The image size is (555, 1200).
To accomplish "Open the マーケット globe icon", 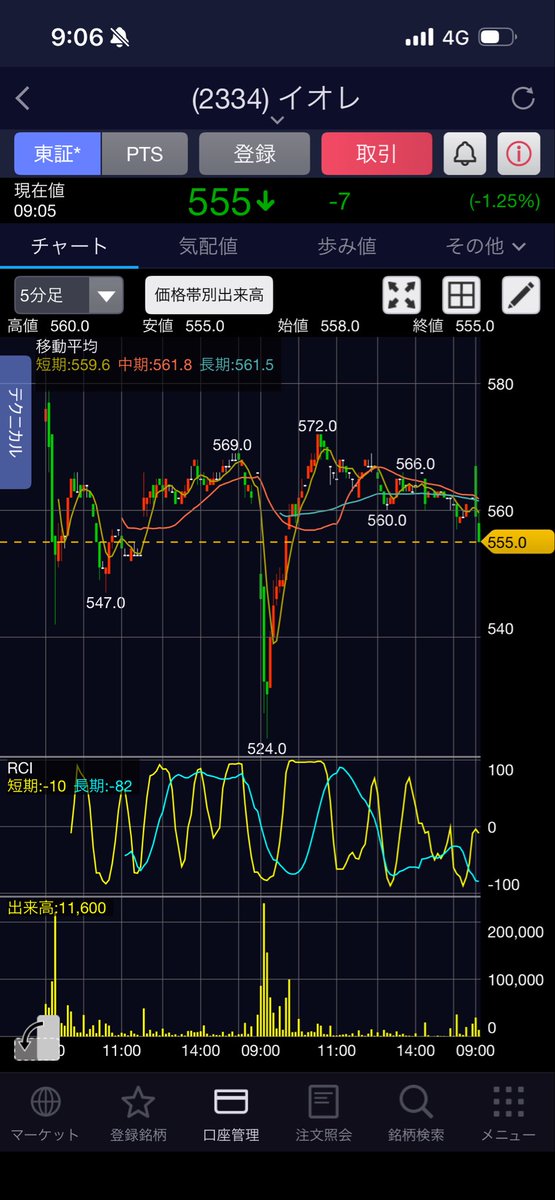I will tap(45, 1102).
